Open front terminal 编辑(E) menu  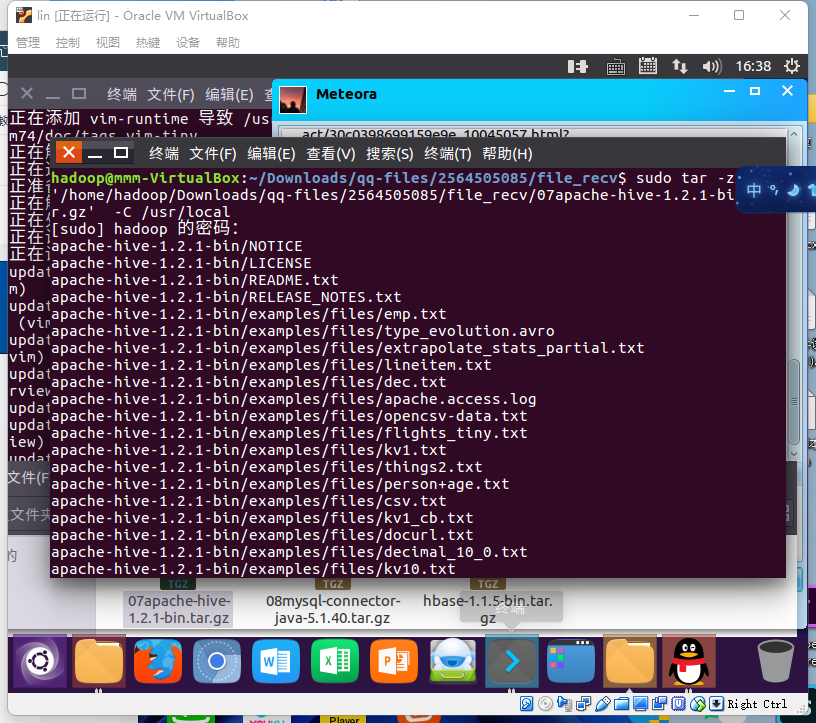[x=271, y=154]
